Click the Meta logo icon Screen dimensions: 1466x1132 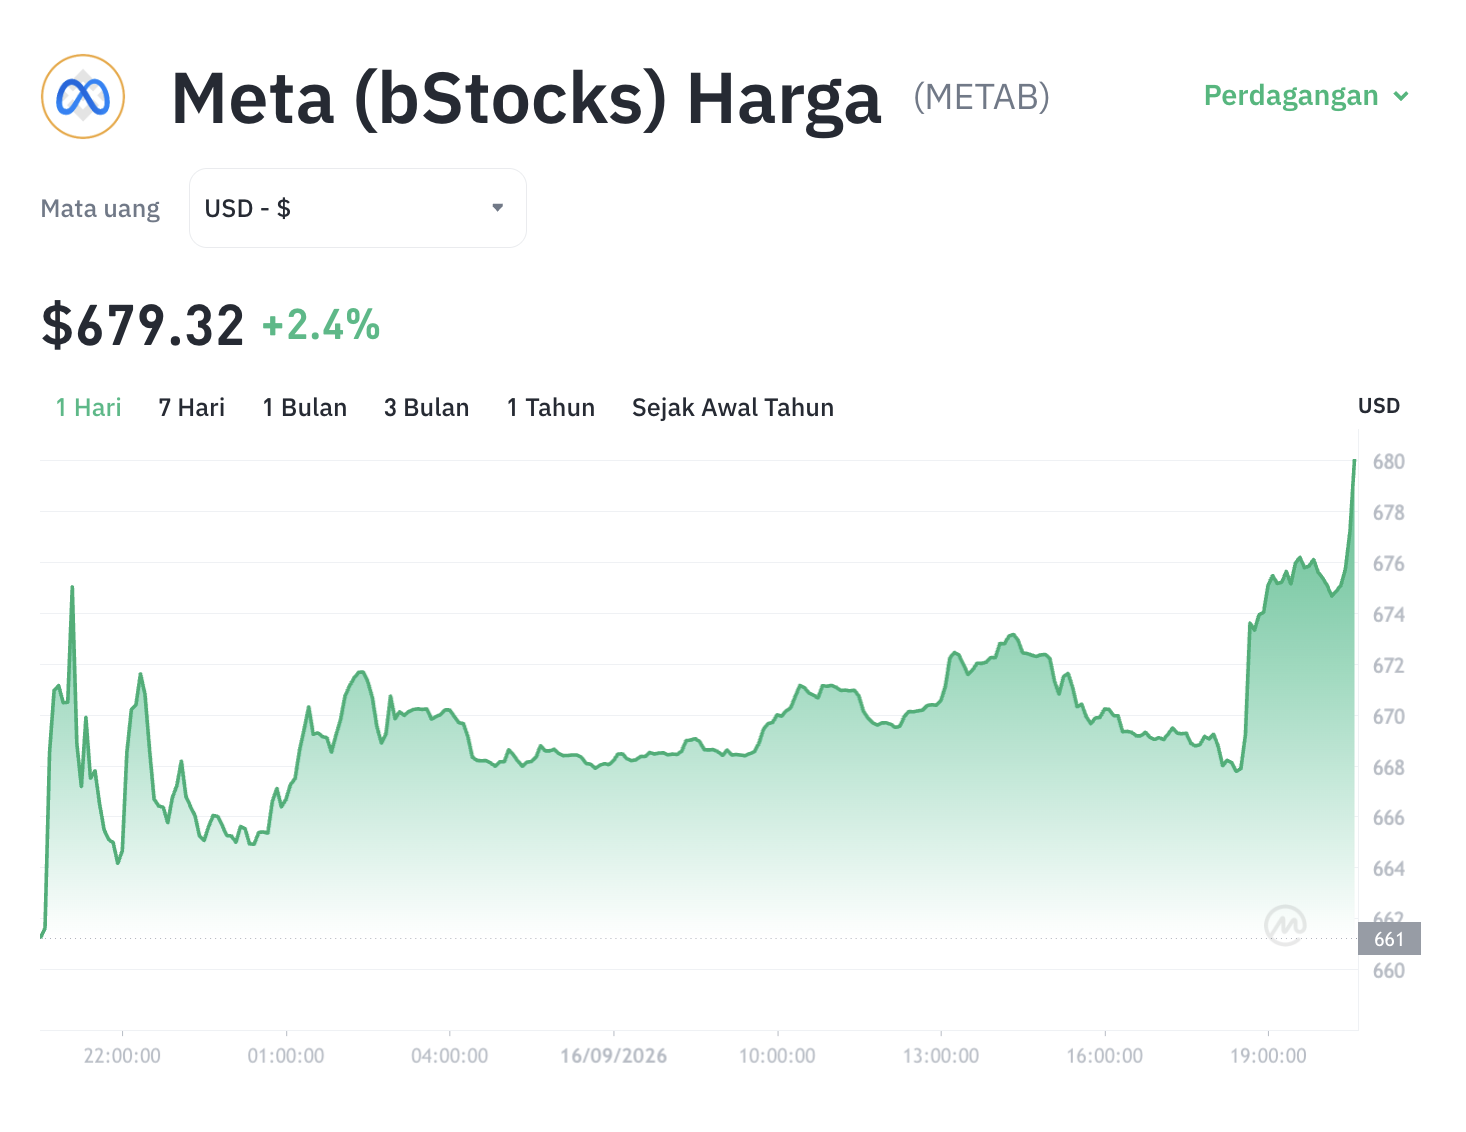(x=83, y=97)
